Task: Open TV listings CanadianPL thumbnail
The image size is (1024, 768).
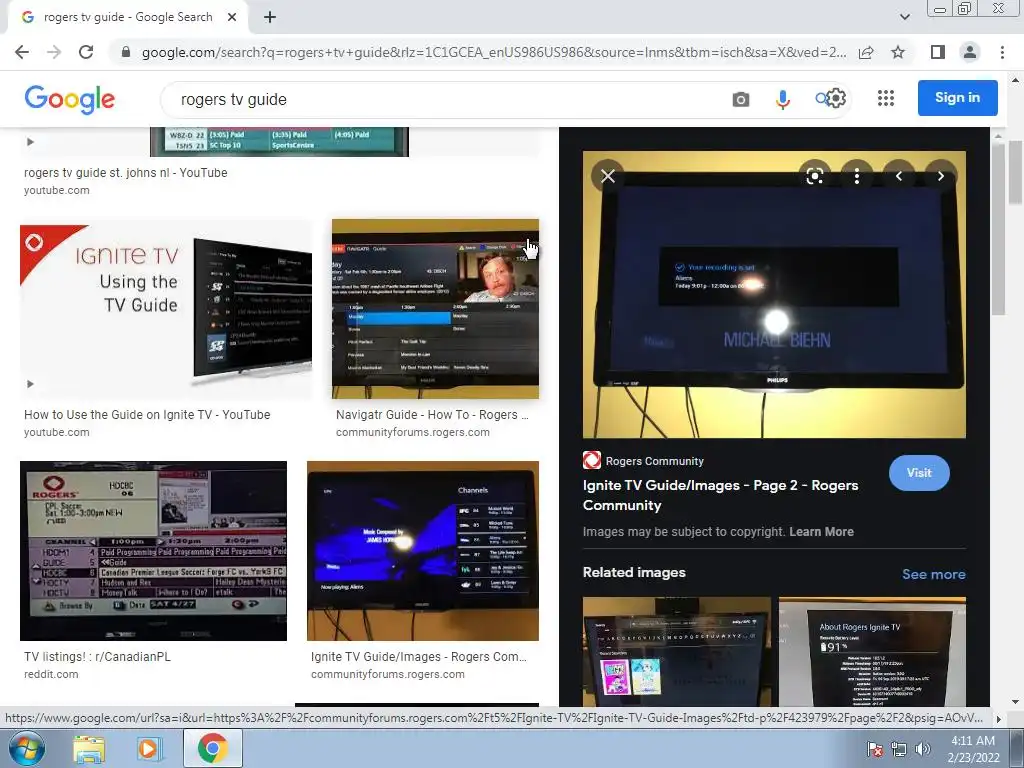Action: pyautogui.click(x=153, y=551)
